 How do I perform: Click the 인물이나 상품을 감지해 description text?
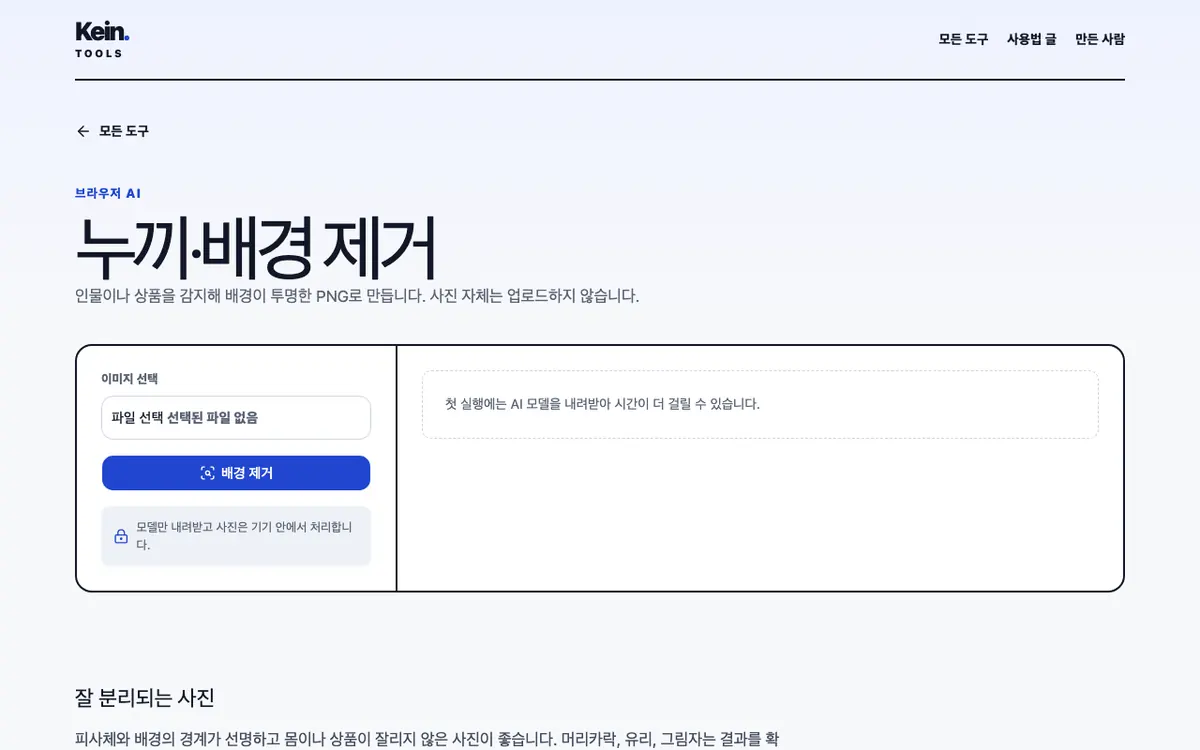pos(357,296)
